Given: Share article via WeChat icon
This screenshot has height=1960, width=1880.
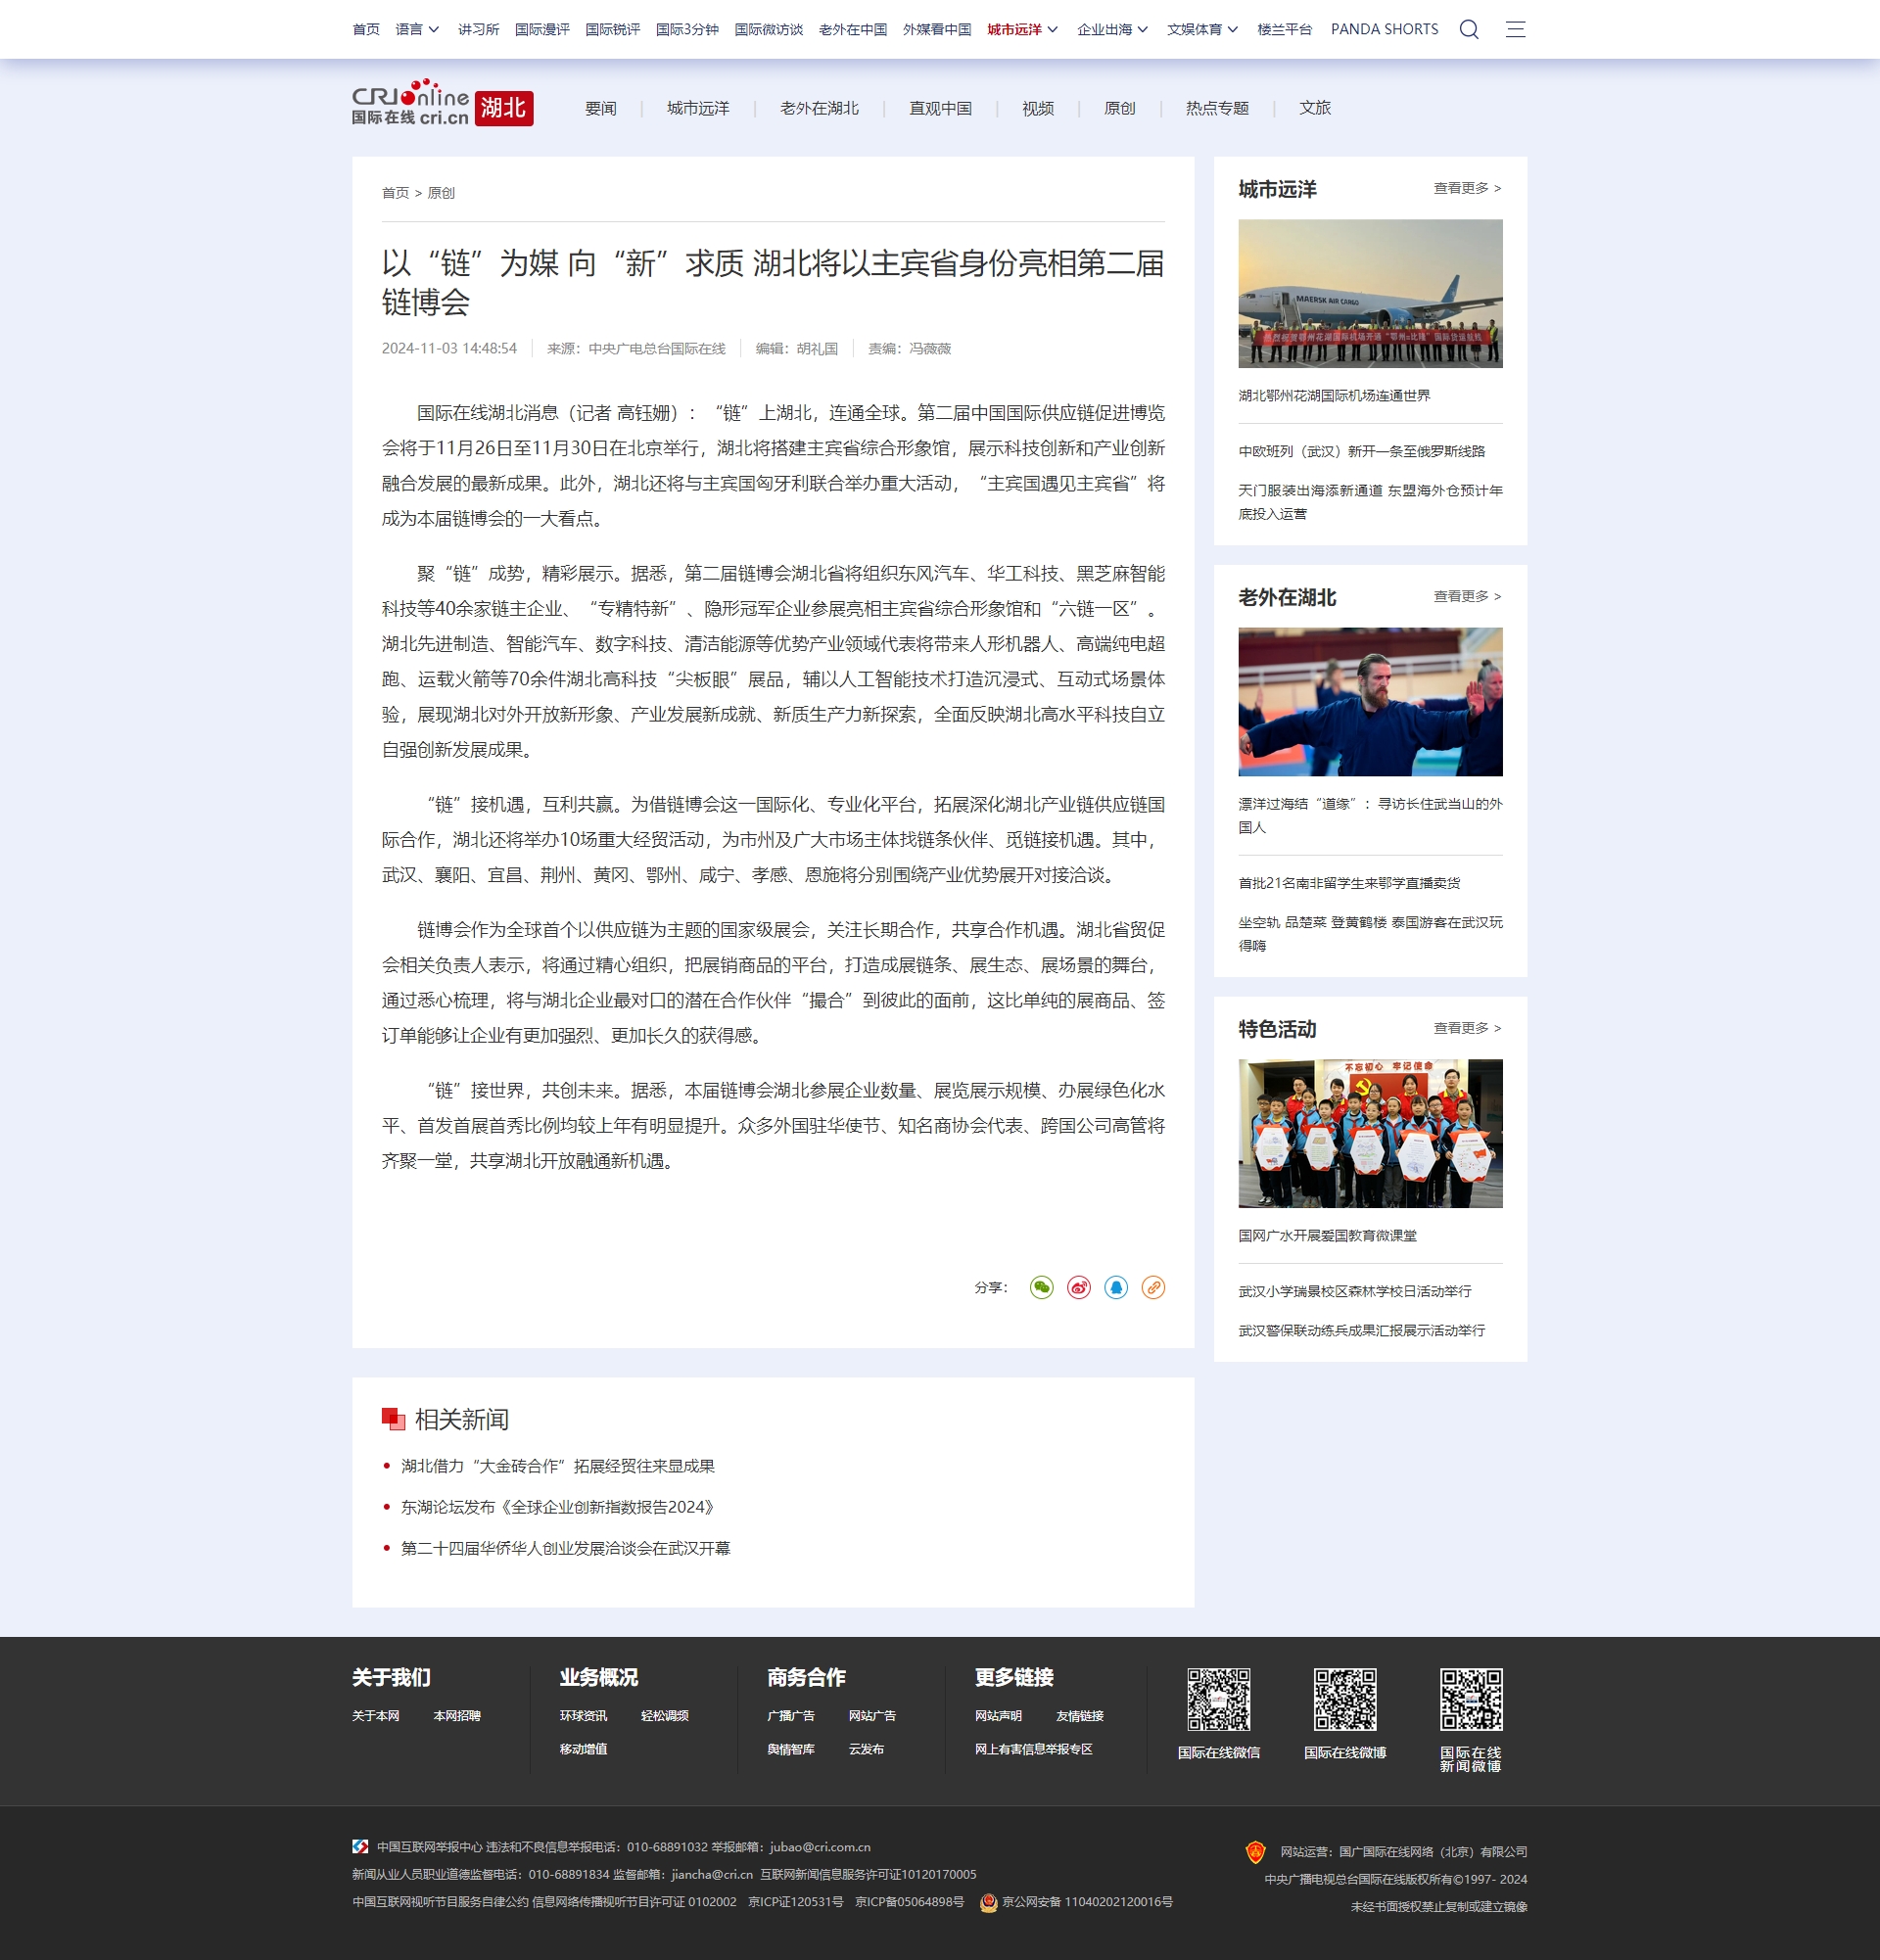Looking at the screenshot, I should [1041, 1287].
